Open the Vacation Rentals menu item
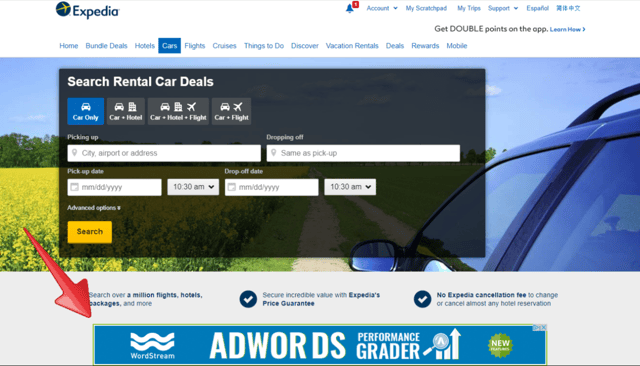The width and height of the screenshot is (640, 366). [352, 46]
